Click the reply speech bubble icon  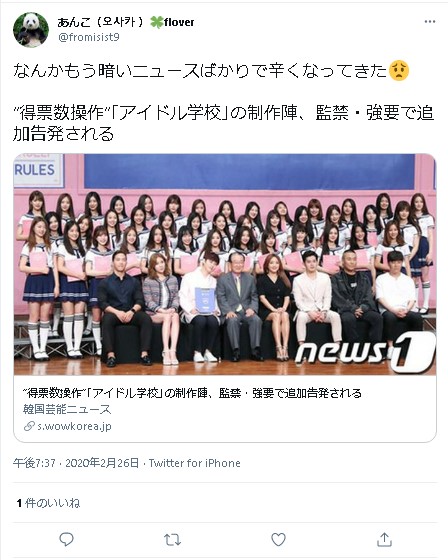66,539
